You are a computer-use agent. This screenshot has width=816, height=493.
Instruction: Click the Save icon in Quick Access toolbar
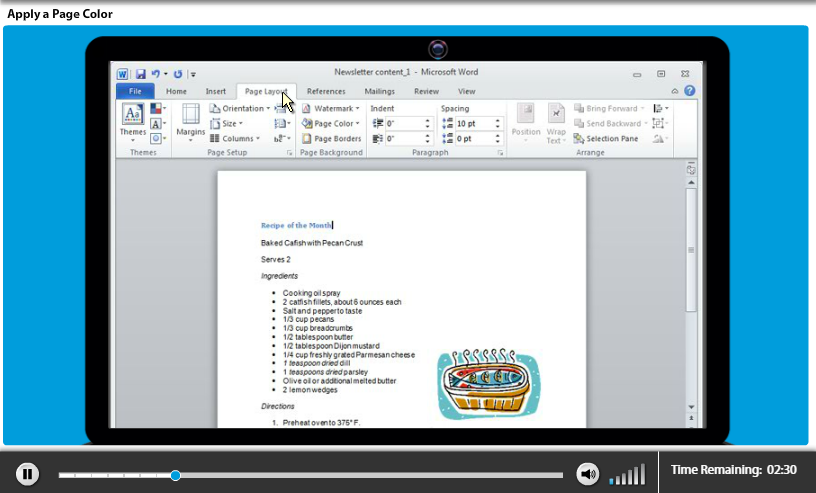point(140,74)
